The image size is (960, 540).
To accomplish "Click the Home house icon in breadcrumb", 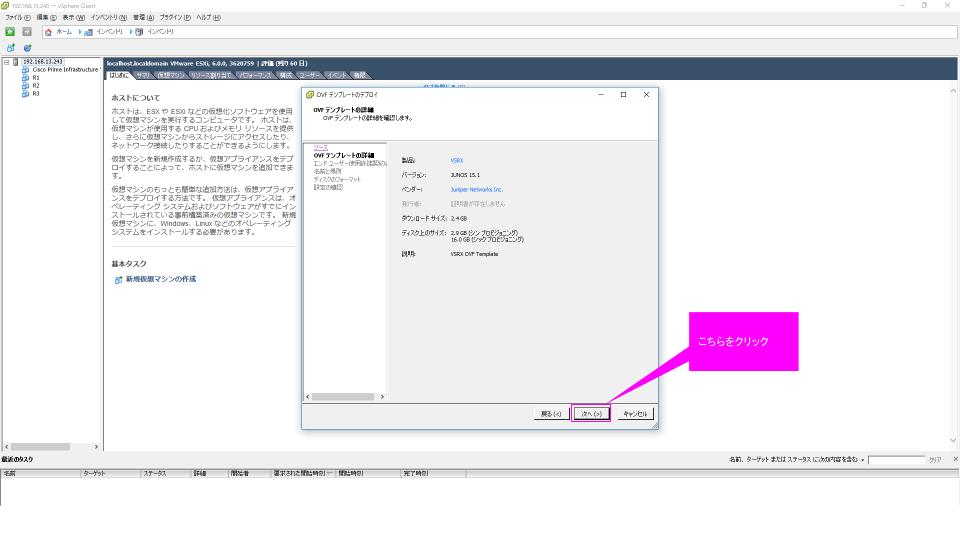I will pos(48,32).
